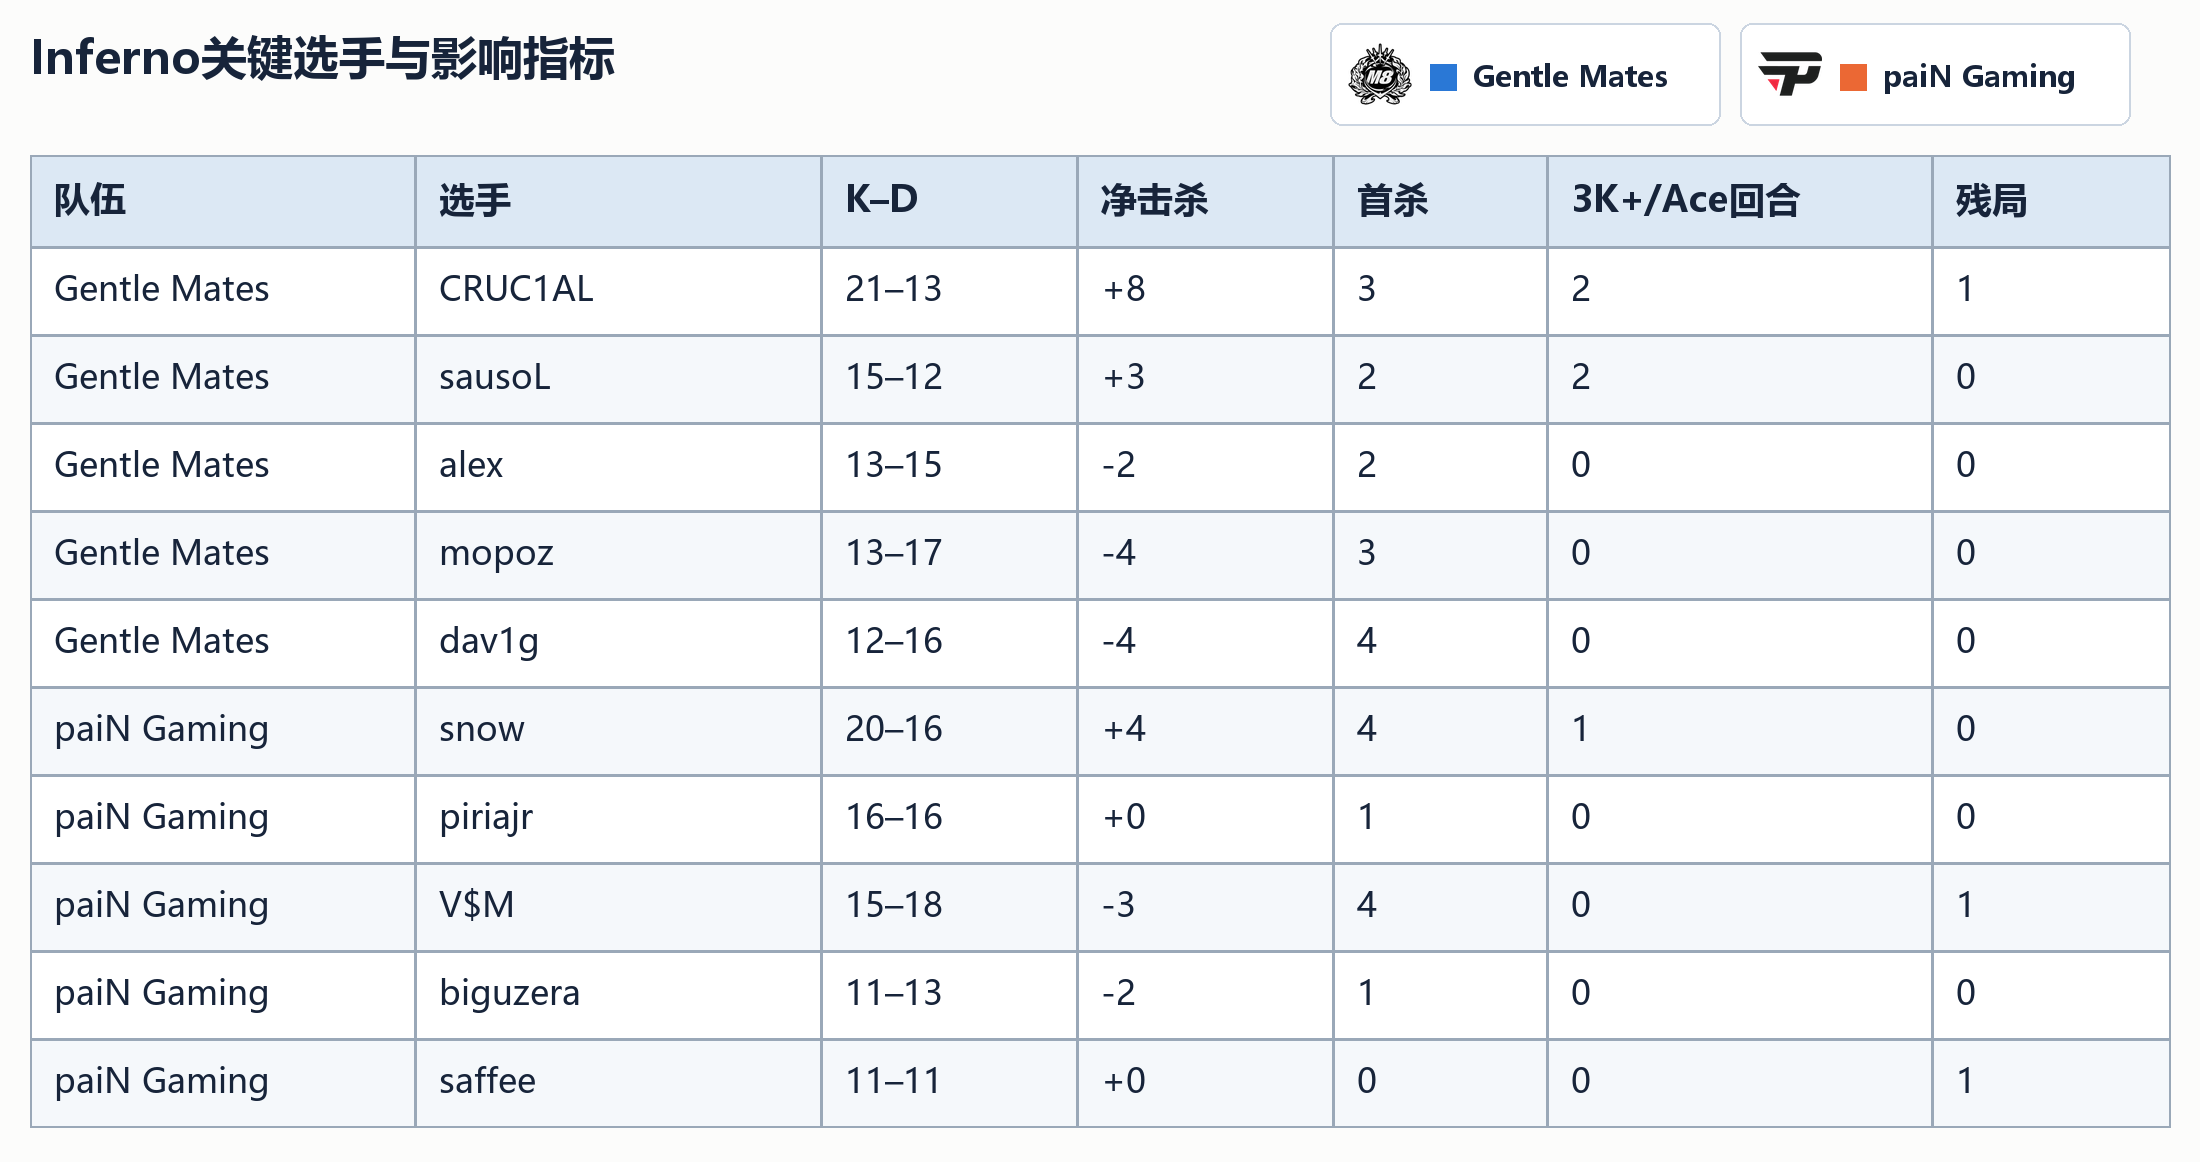
Task: Select the CRUC1AL player cell
Action: (x=618, y=291)
